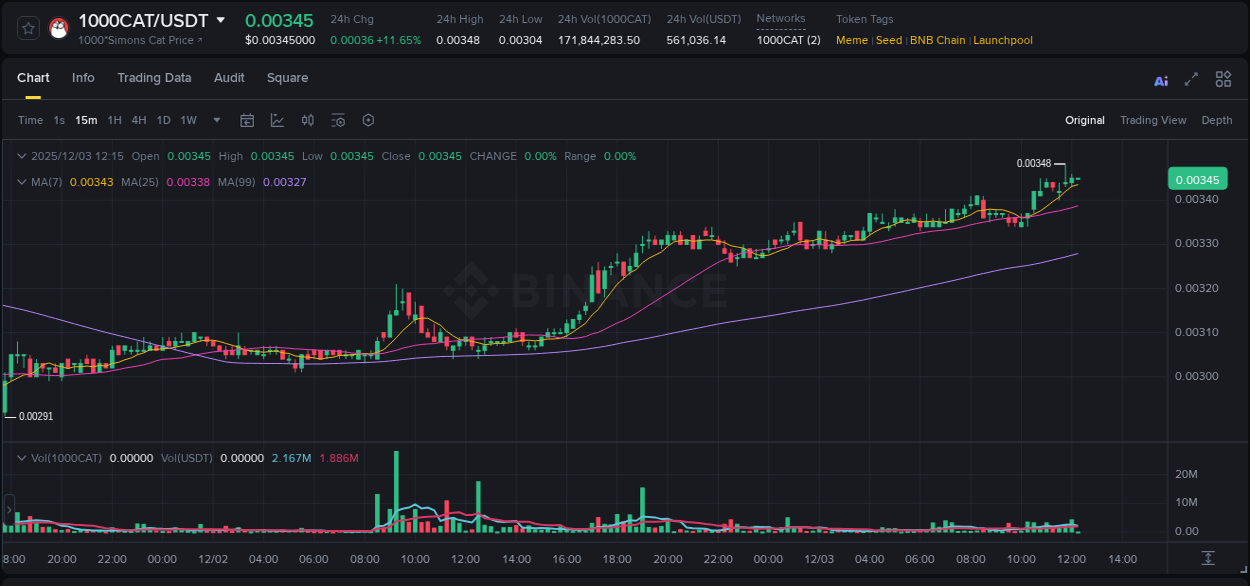Viewport: 1250px width, 586px height.
Task: Switch to Trading View chart mode
Action: point(1153,120)
